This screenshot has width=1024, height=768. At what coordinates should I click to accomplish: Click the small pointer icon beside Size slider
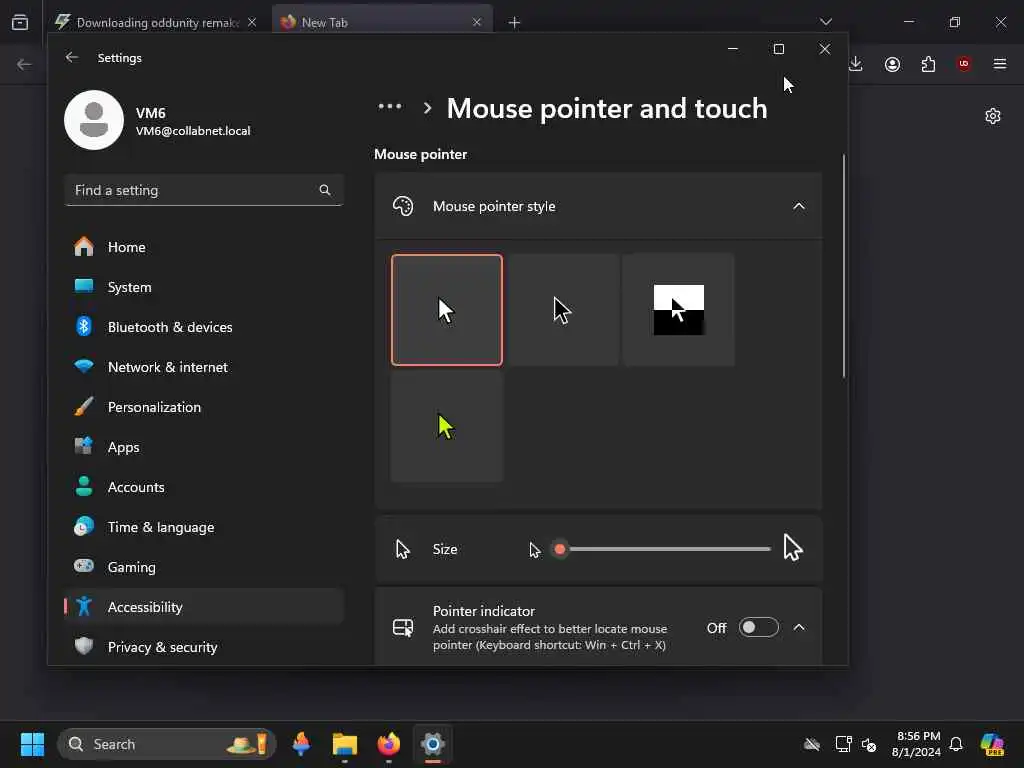pyautogui.click(x=535, y=550)
